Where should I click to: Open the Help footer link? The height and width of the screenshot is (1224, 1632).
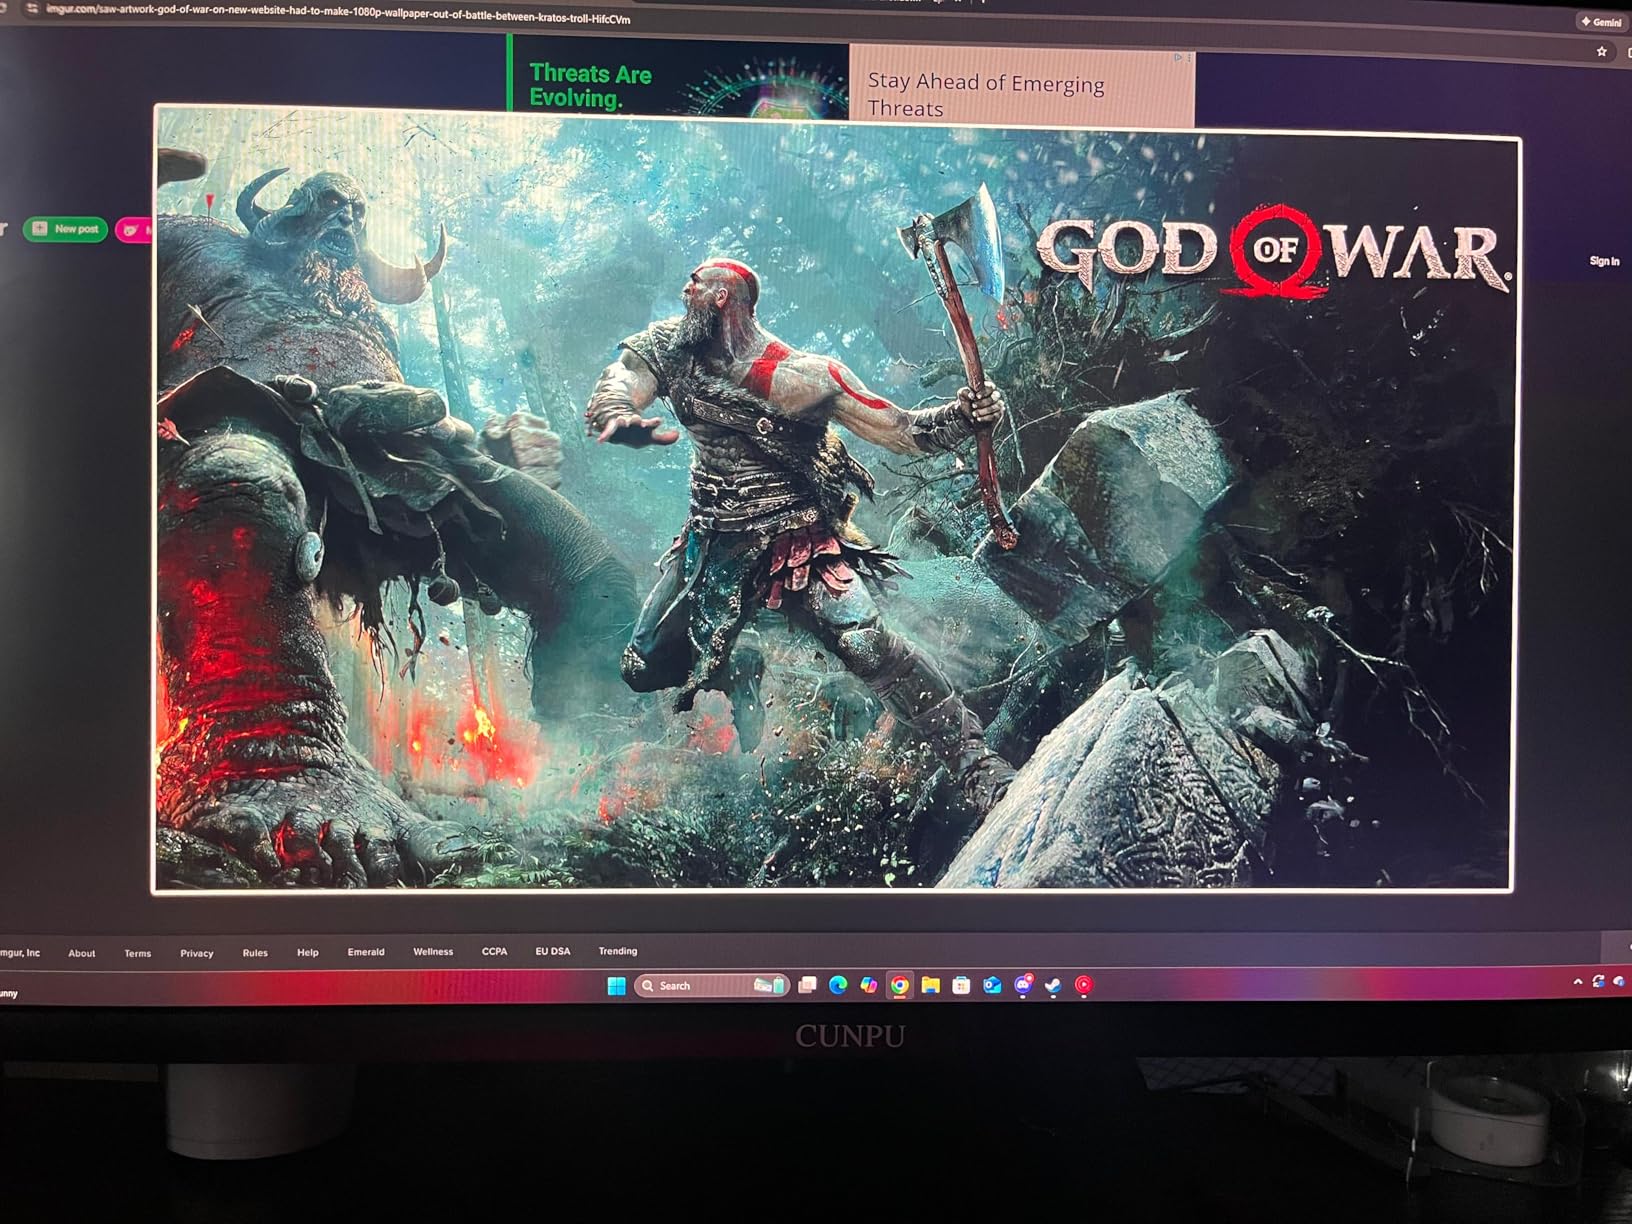[308, 952]
